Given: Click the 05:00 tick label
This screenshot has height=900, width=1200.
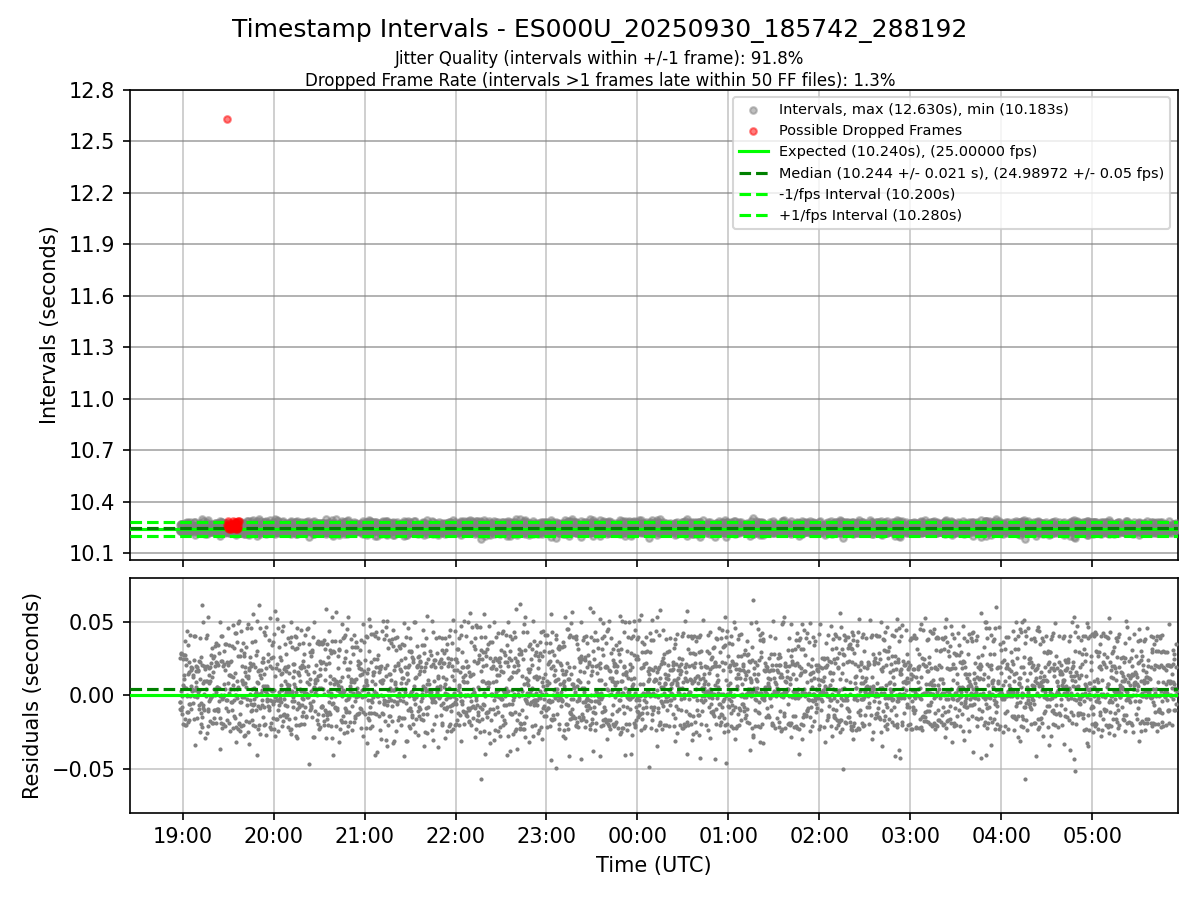Looking at the screenshot, I should pos(1091,835).
